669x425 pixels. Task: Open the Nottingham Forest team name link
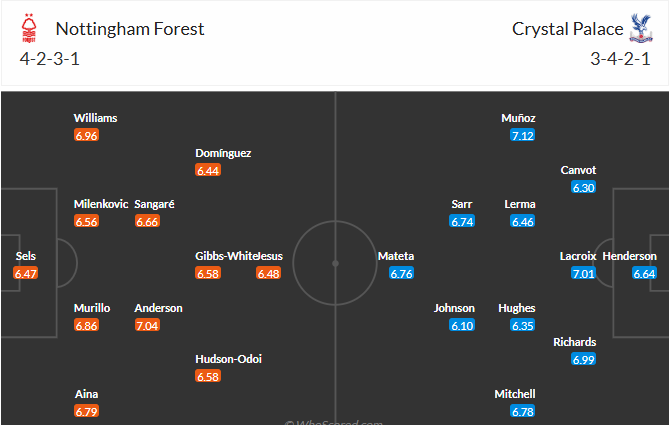tap(130, 29)
